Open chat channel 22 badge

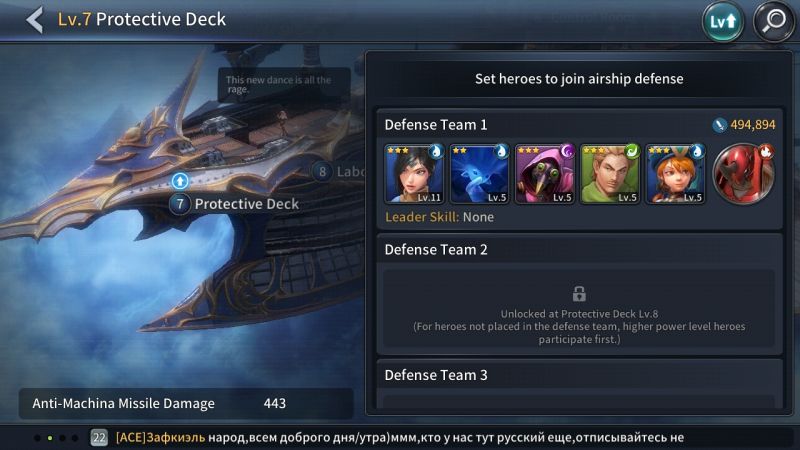(99, 437)
